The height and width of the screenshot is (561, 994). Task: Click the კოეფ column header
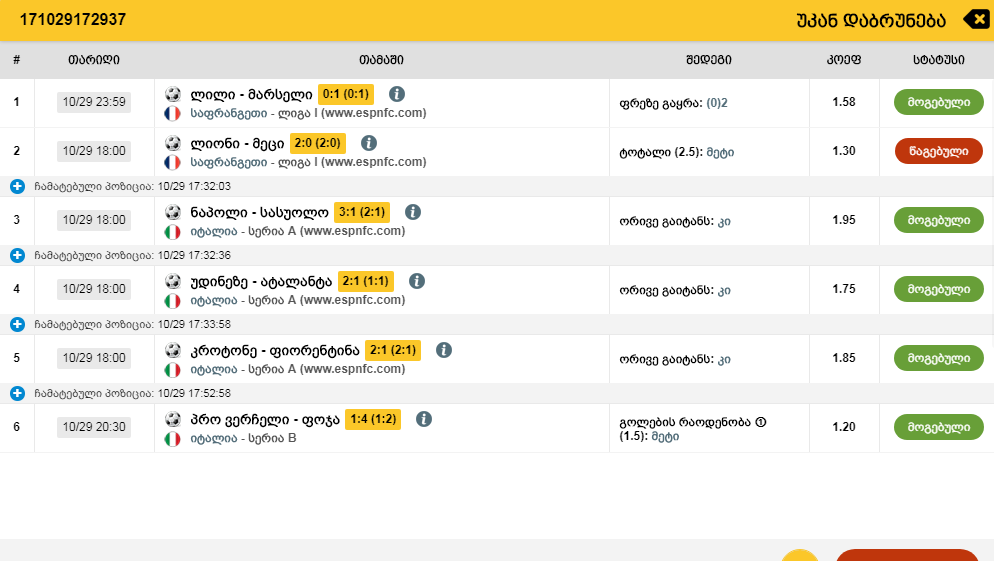point(844,60)
